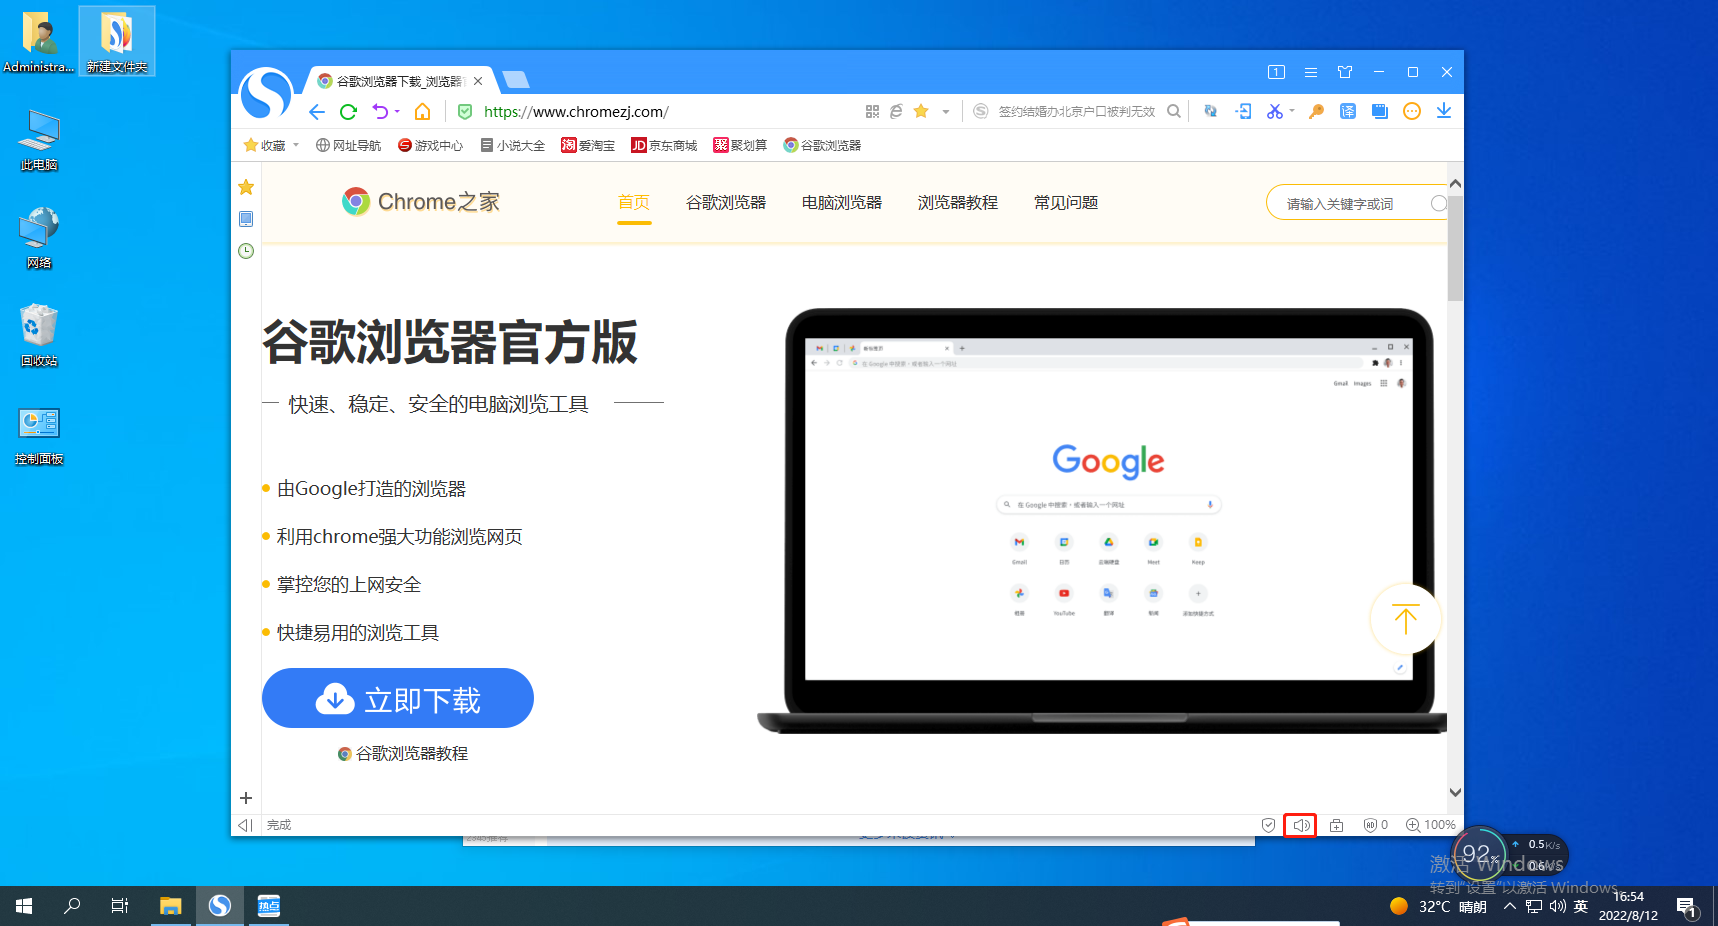Click the Sogou browser taskbar icon
Screen dimensions: 1718x926
tap(220, 906)
